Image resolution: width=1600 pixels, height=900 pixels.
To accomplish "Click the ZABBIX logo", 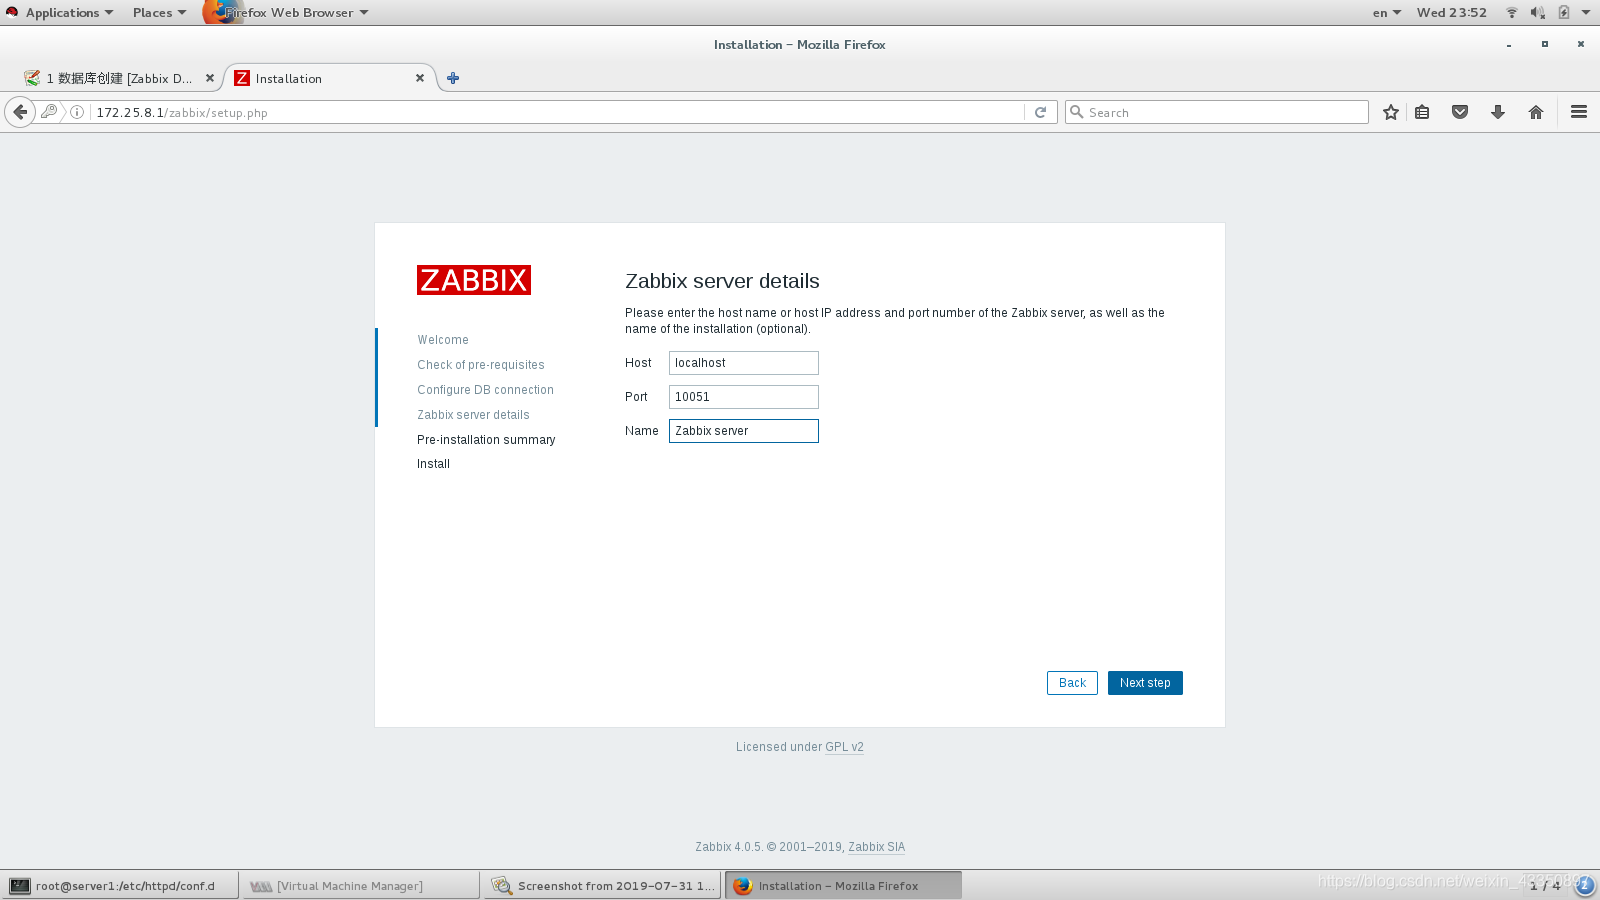I will tap(474, 280).
